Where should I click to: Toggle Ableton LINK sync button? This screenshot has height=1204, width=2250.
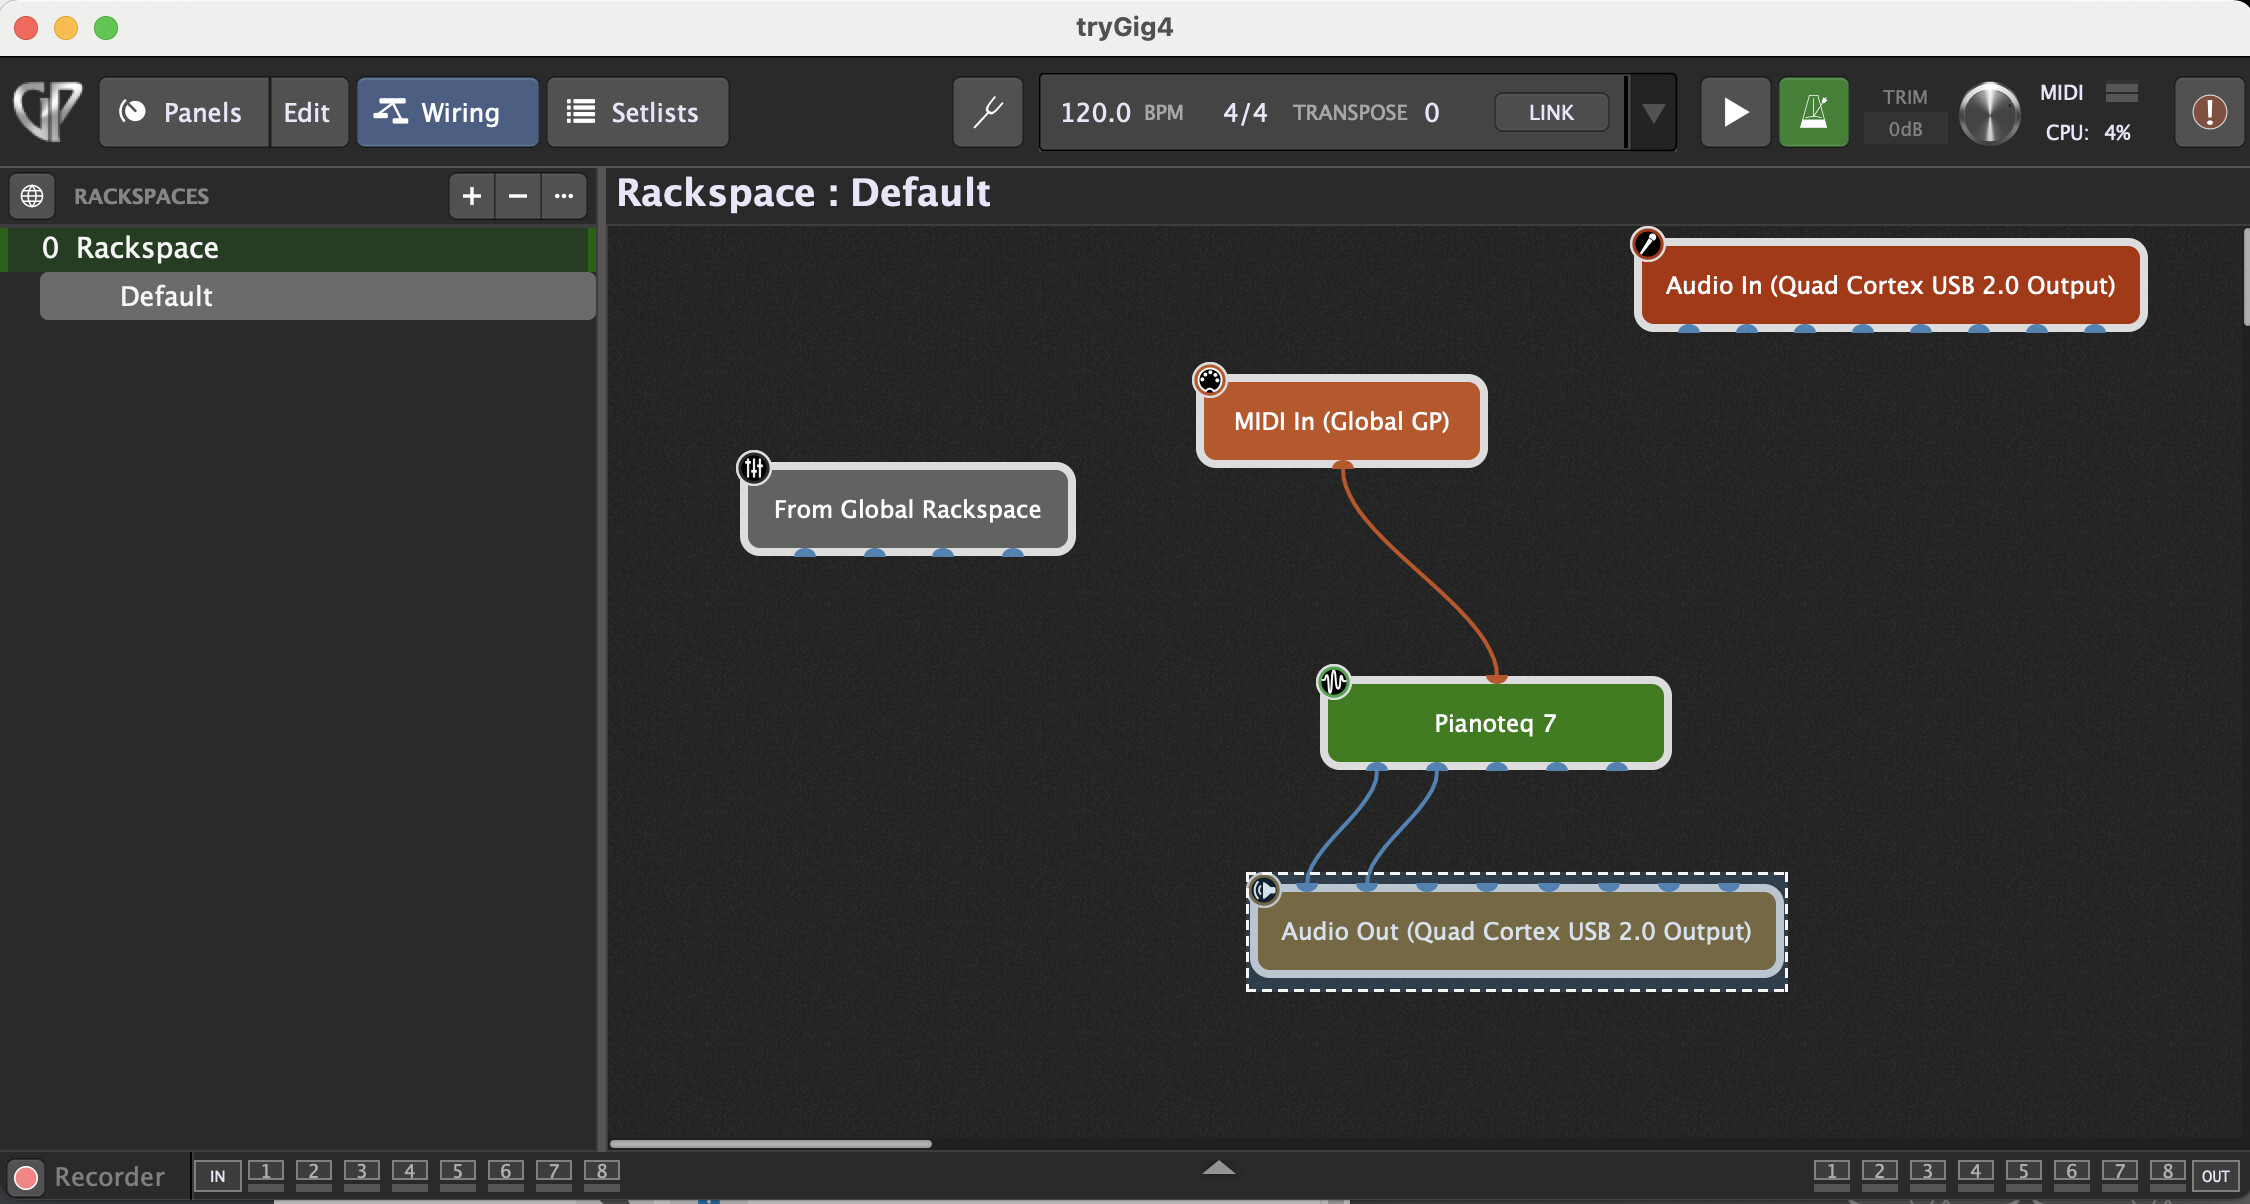pos(1550,112)
